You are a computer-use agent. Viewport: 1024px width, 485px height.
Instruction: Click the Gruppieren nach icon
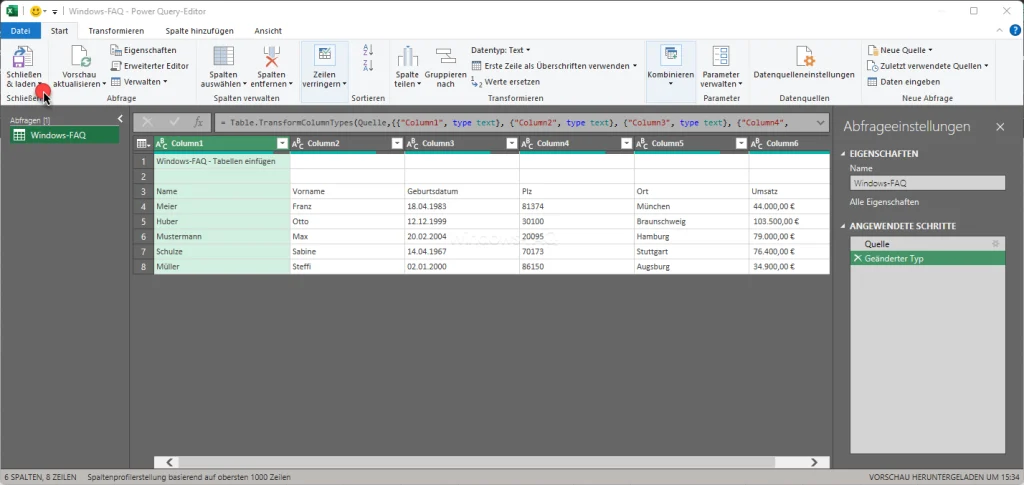446,57
